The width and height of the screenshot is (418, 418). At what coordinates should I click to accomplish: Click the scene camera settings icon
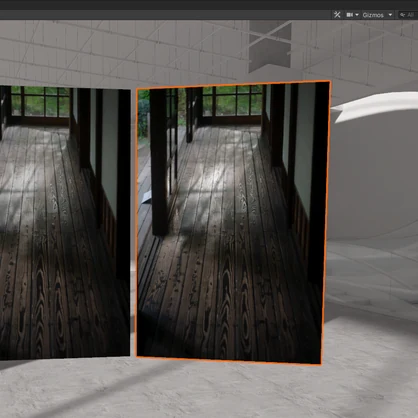pos(350,15)
